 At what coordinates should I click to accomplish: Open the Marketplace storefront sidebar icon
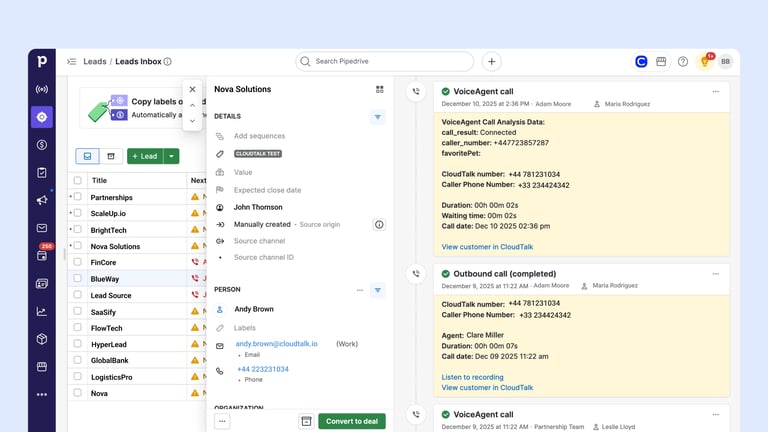point(42,366)
